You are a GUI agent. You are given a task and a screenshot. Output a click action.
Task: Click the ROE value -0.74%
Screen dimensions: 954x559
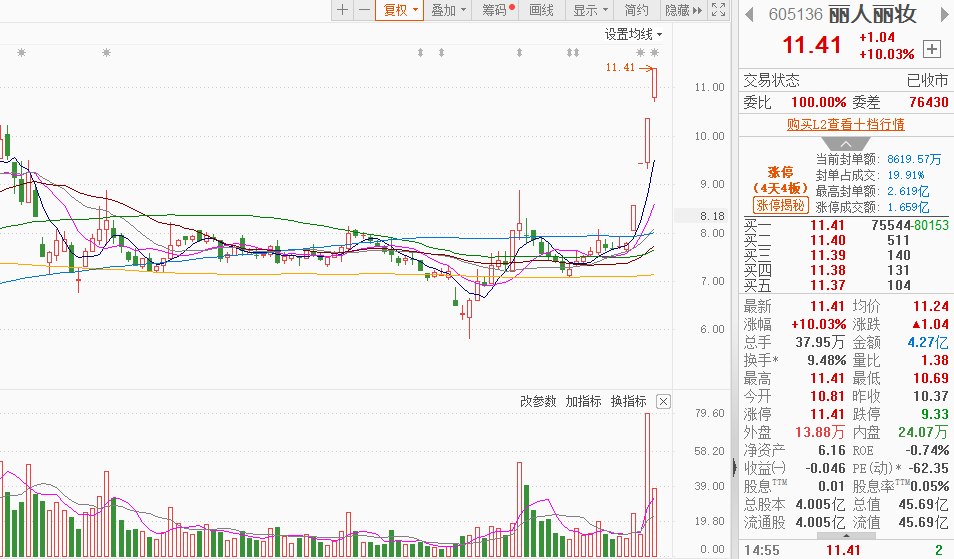pos(927,451)
